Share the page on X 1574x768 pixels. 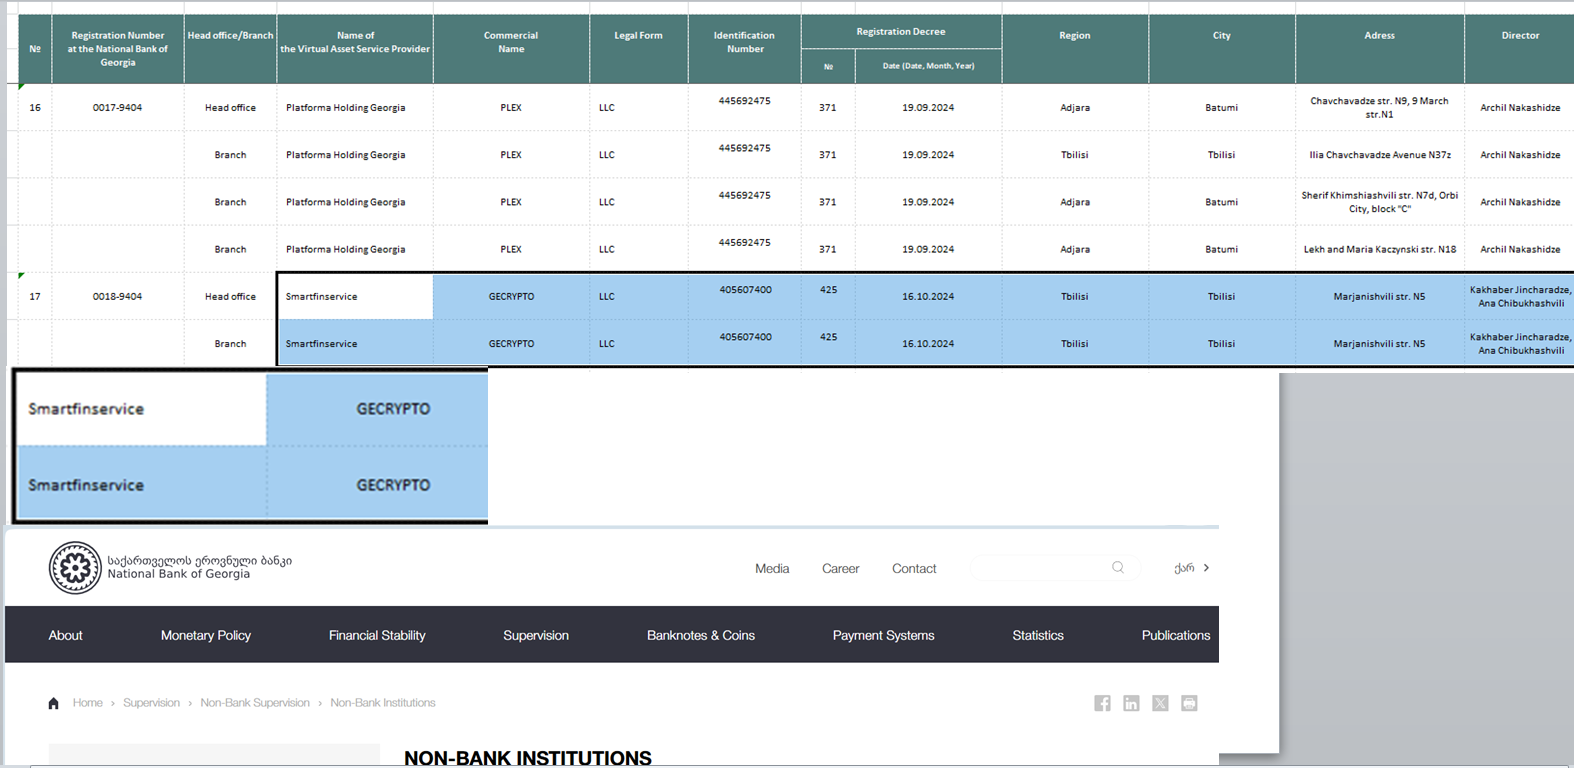coord(1160,703)
